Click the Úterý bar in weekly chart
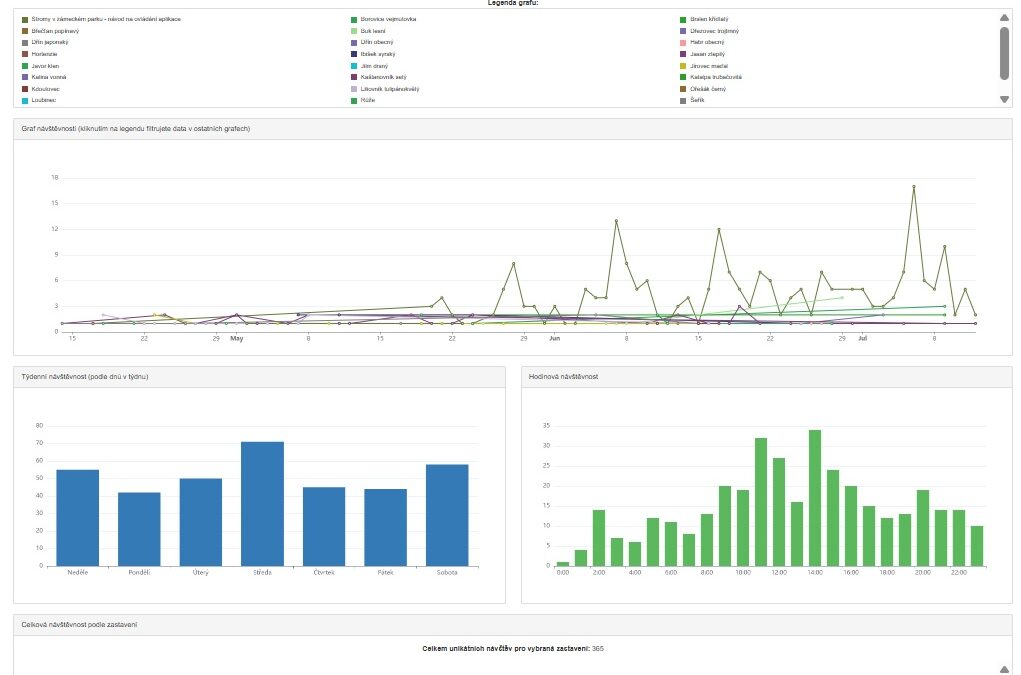This screenshot has height=675, width=1021. (x=201, y=522)
